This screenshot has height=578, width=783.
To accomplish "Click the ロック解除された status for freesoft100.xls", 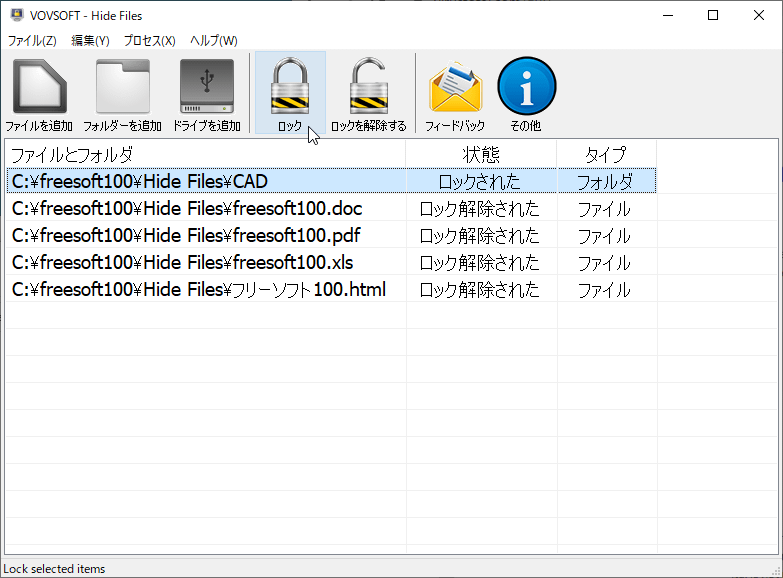I will point(479,262).
